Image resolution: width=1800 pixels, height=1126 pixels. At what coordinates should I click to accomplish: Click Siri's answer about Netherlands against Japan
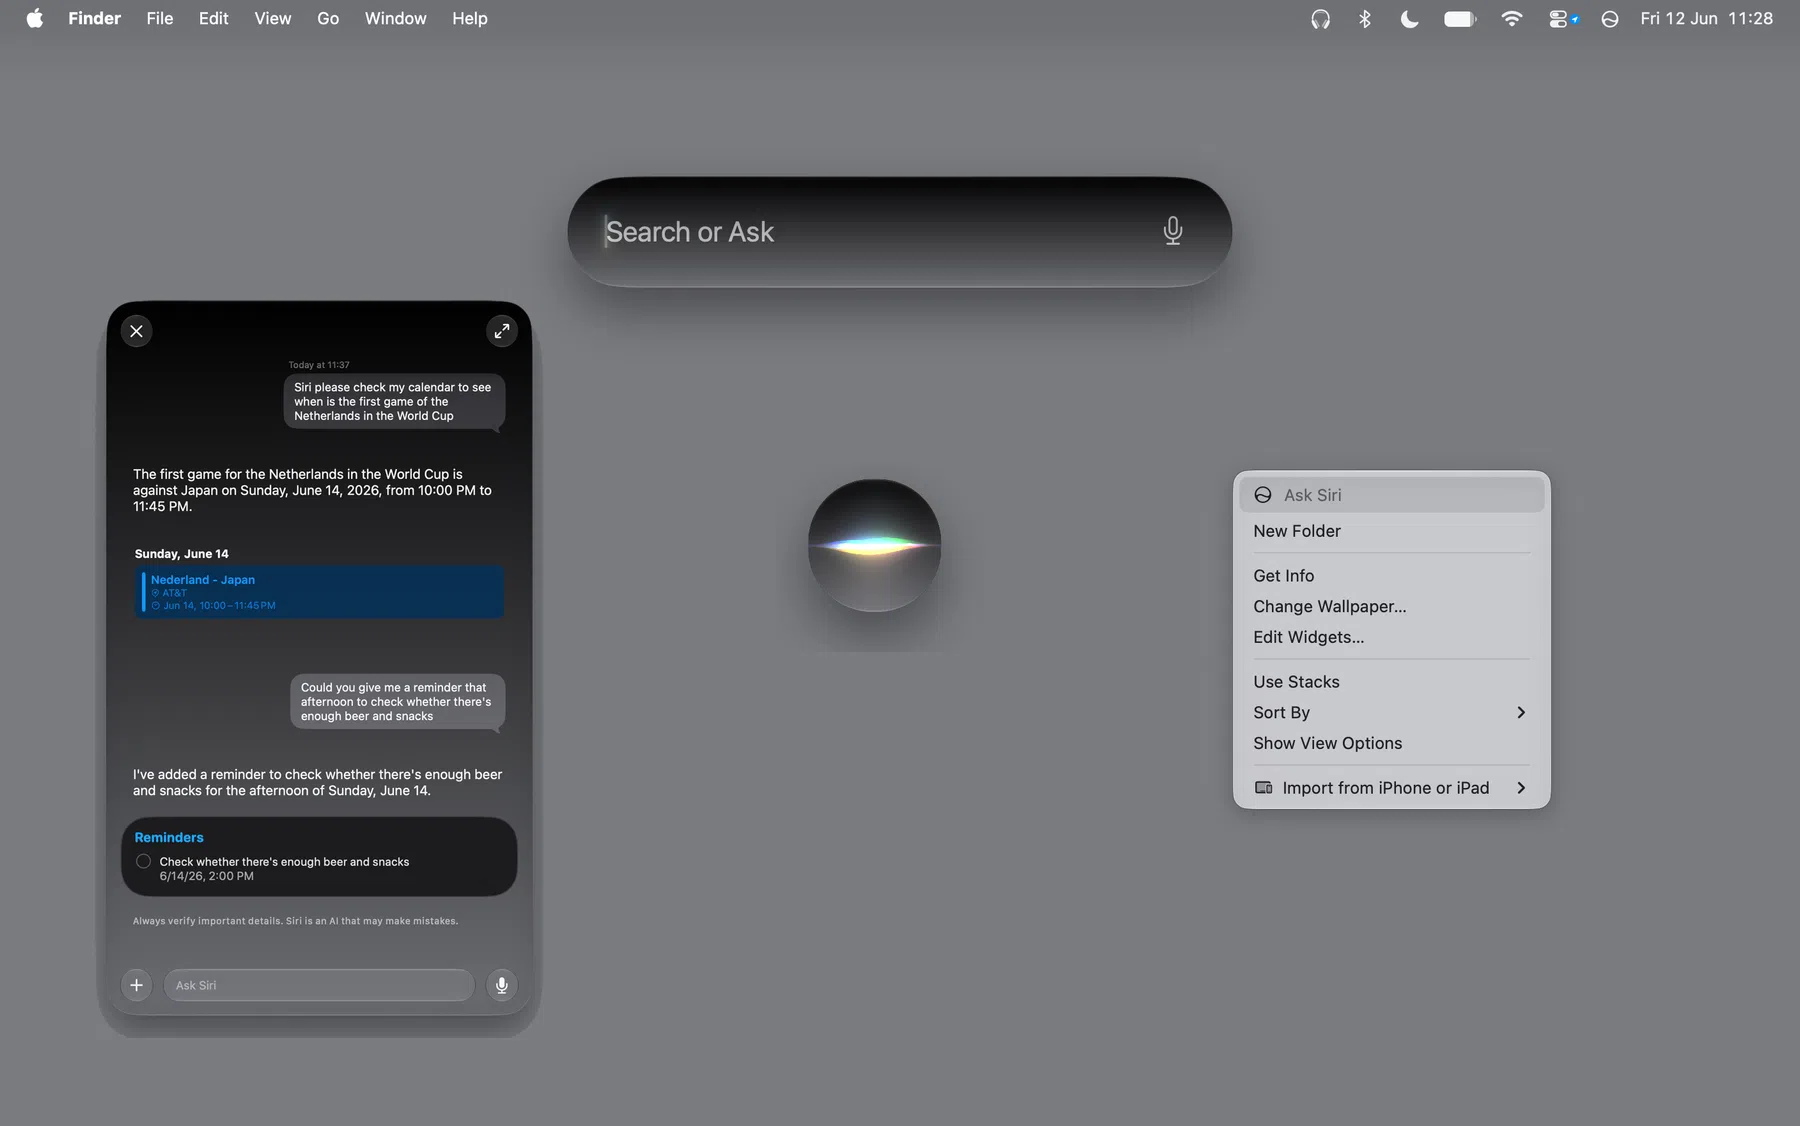(312, 490)
